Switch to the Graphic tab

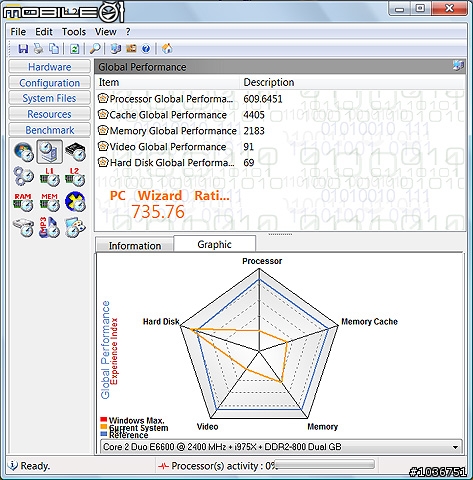[x=214, y=244]
